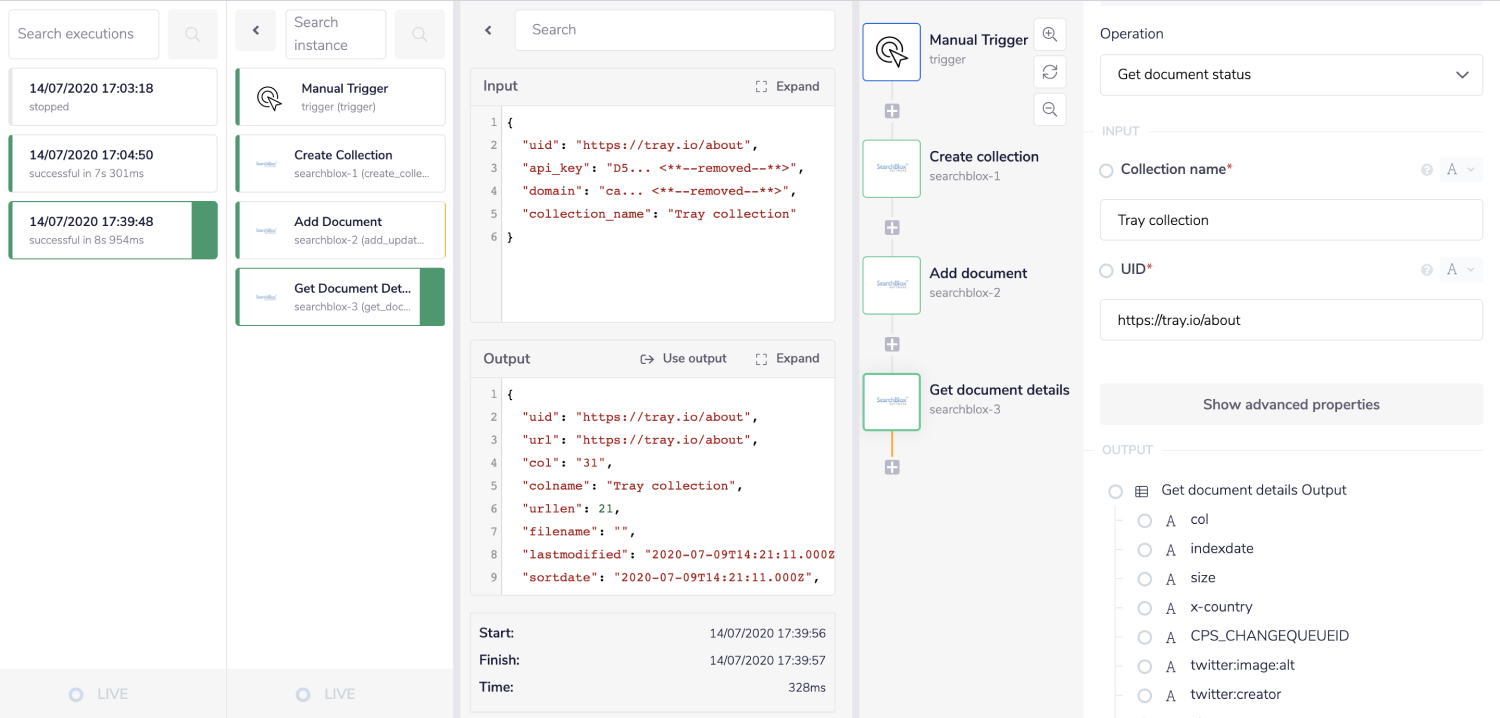Select the Add Document step in log
Image resolution: width=1500 pixels, height=718 pixels.
coord(340,230)
